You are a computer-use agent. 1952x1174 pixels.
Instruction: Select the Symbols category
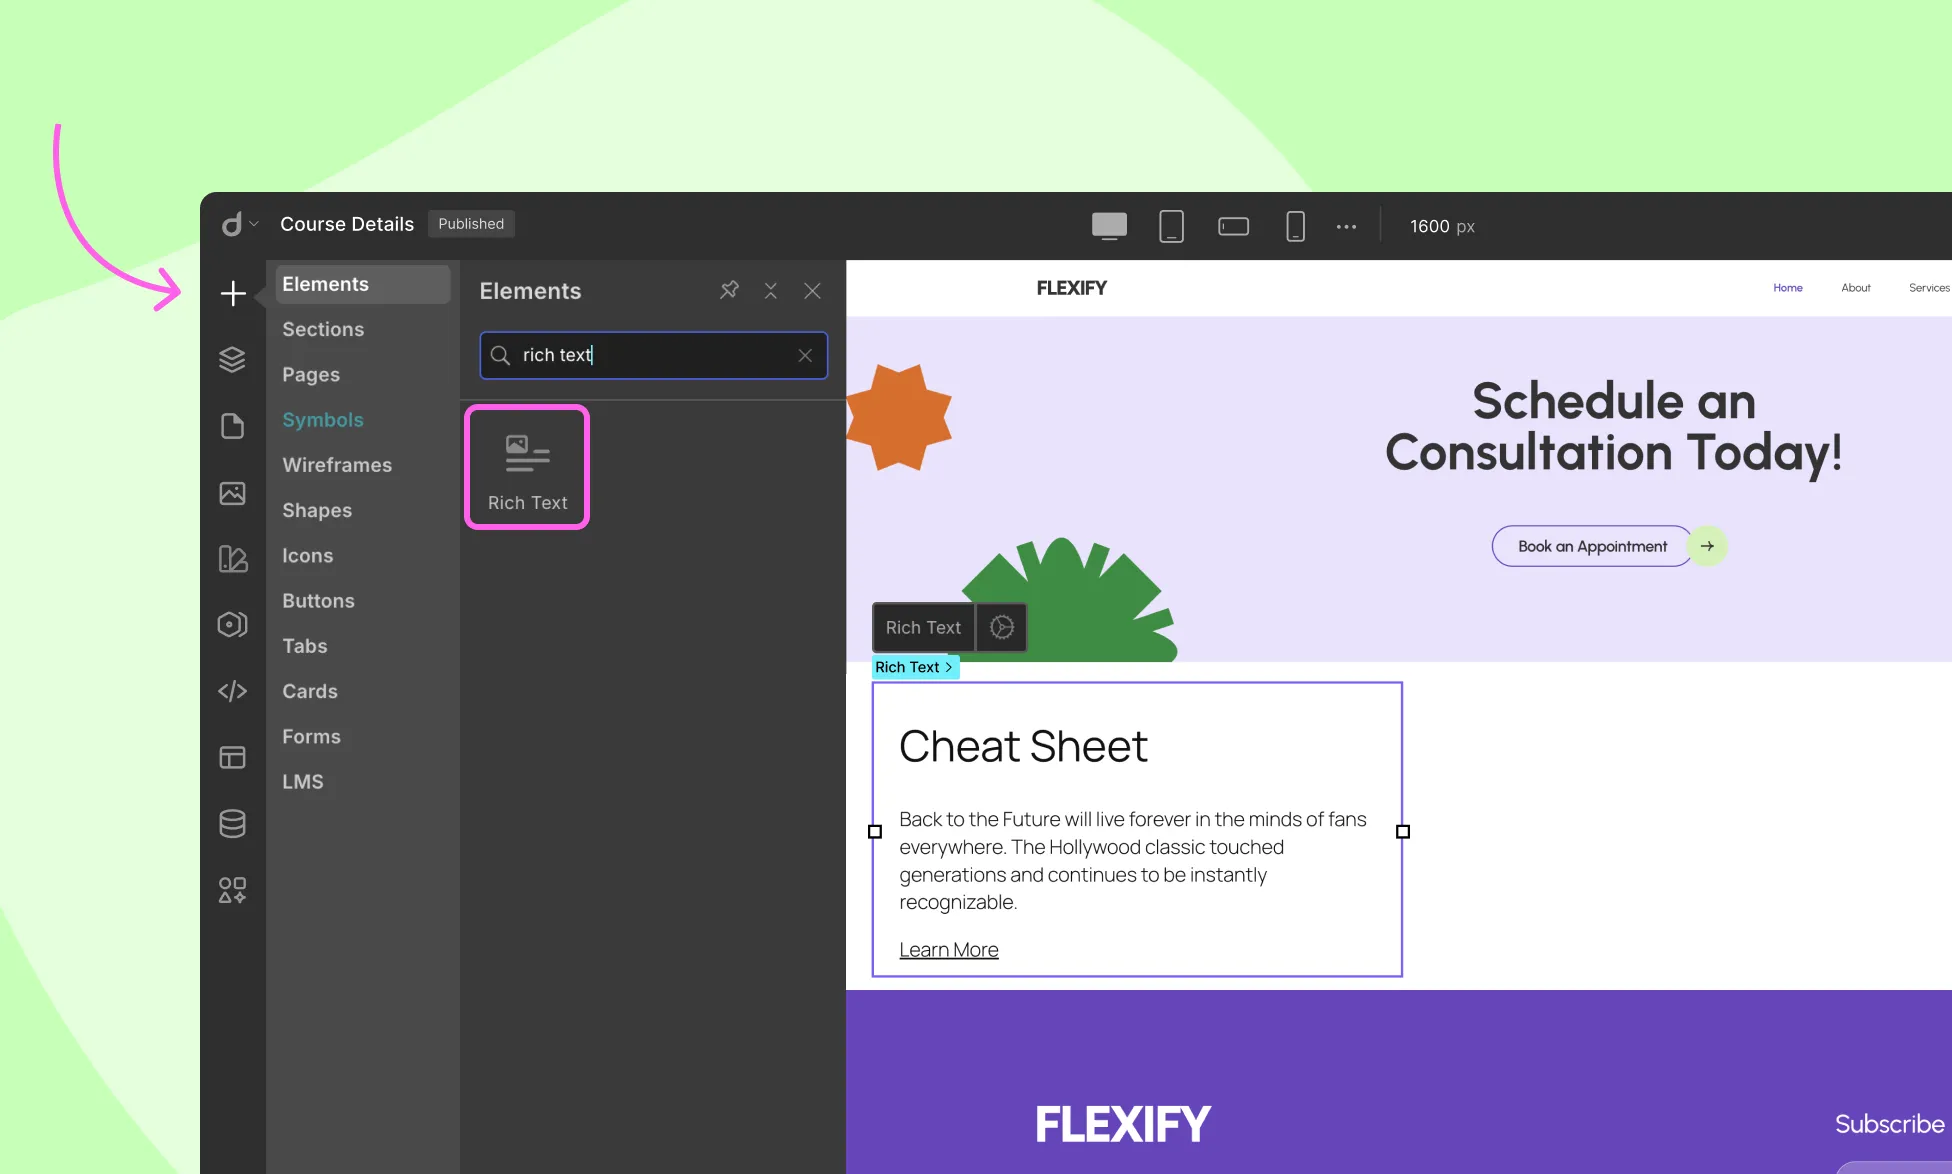point(323,420)
